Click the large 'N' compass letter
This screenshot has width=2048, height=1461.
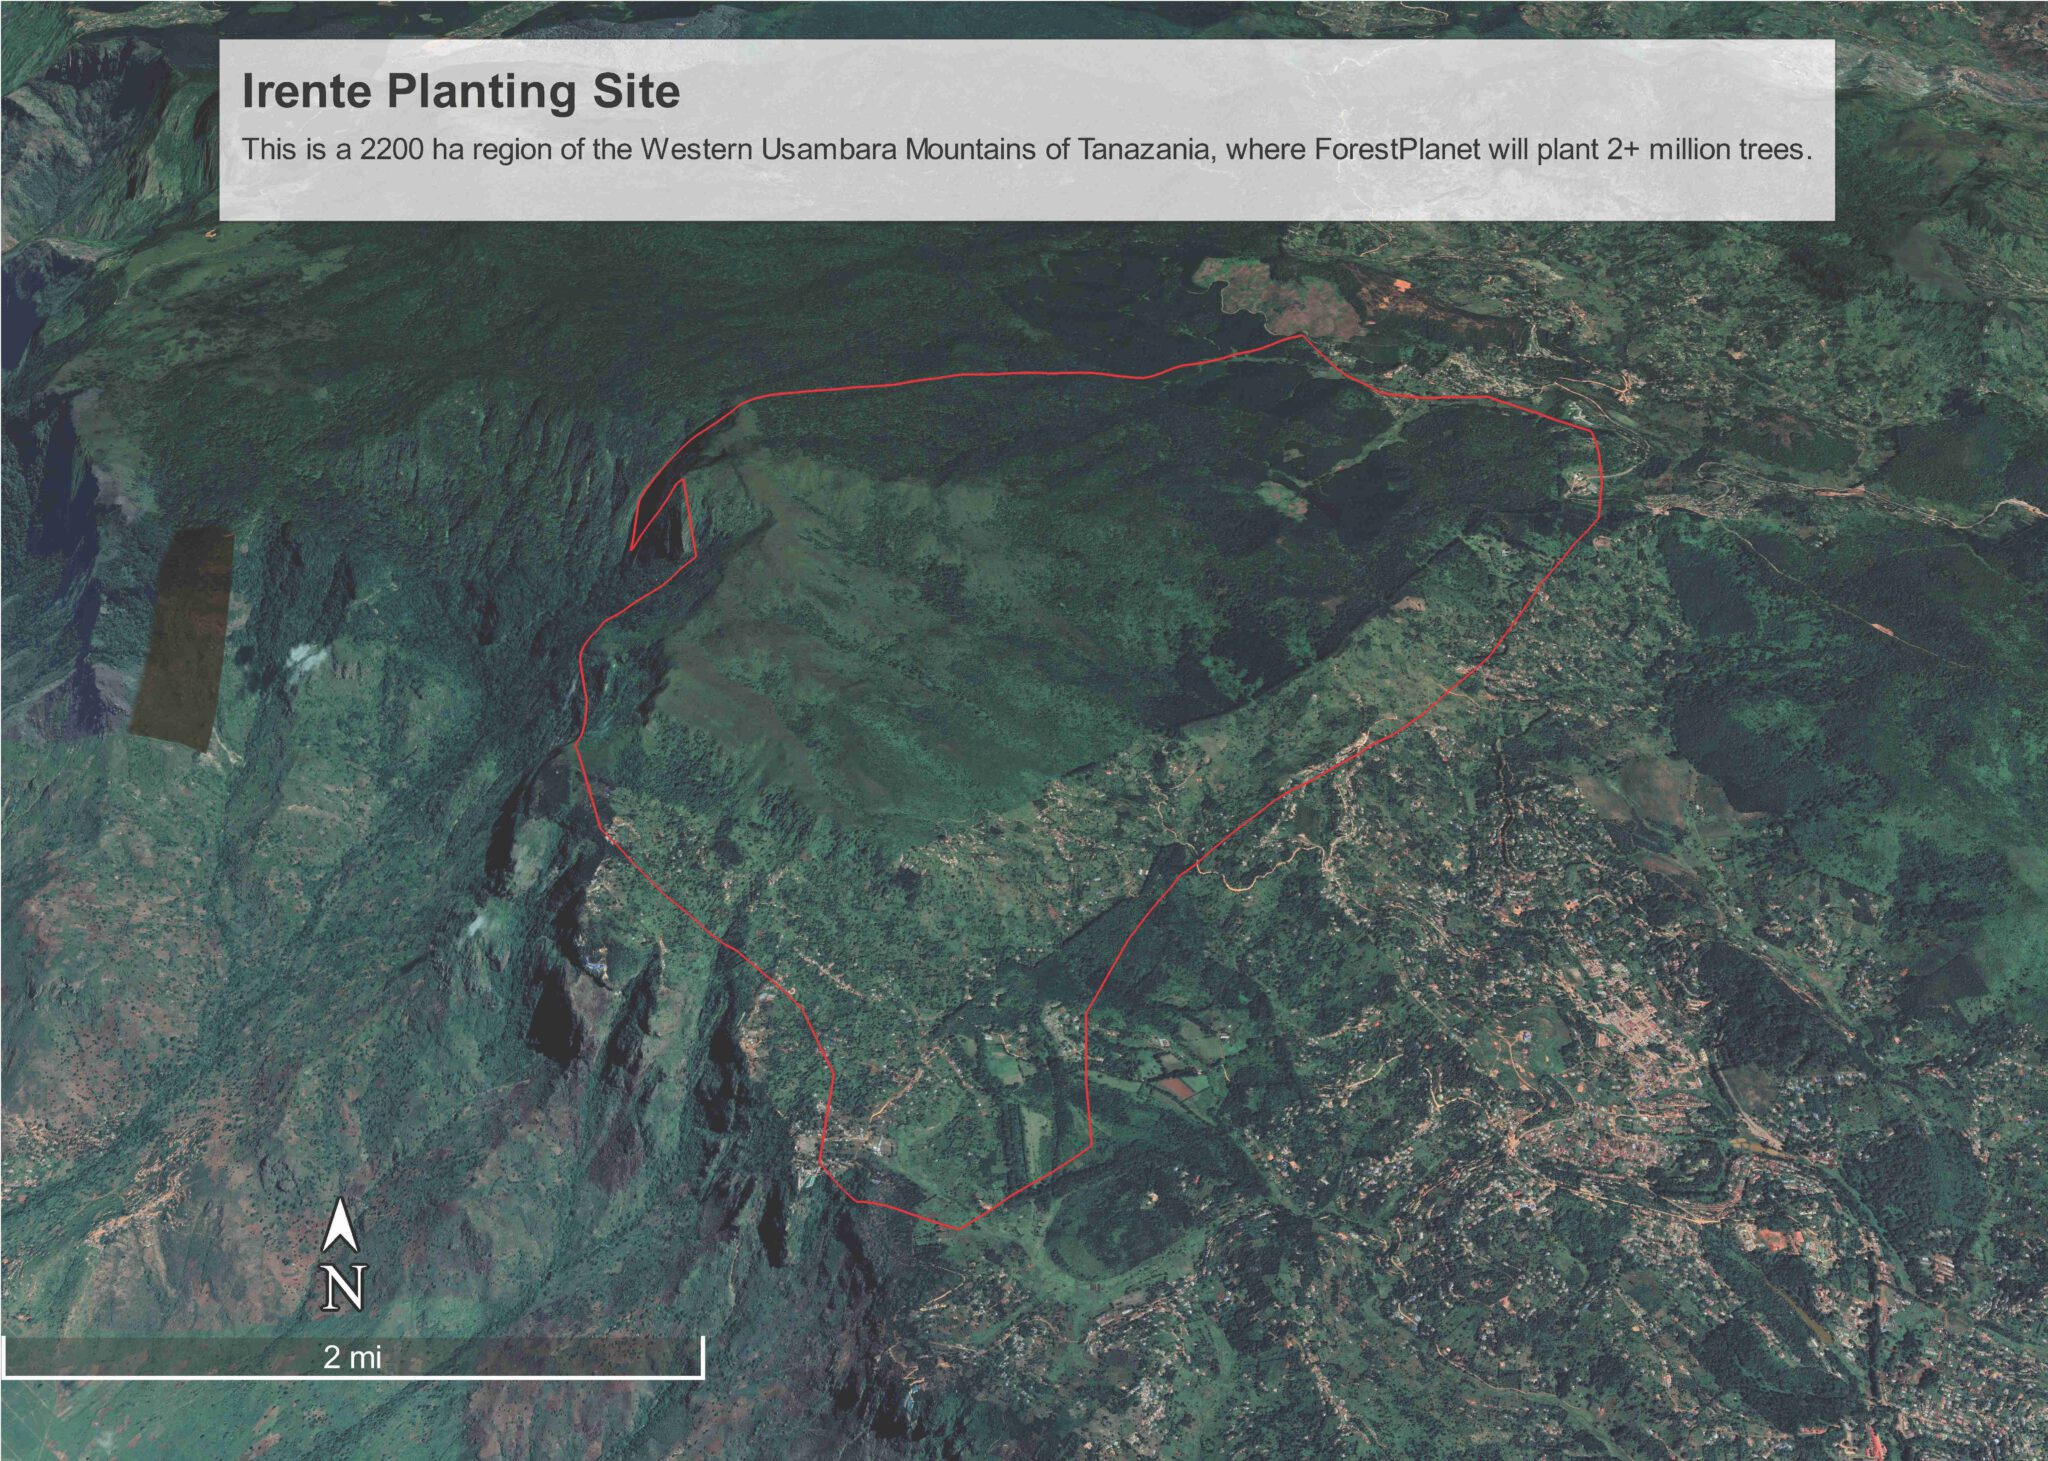click(x=344, y=1288)
